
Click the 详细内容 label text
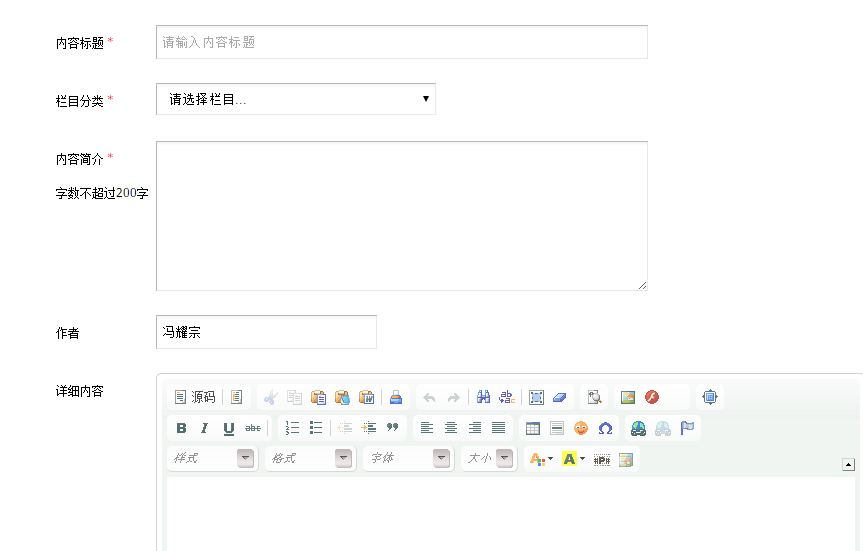pyautogui.click(x=80, y=391)
